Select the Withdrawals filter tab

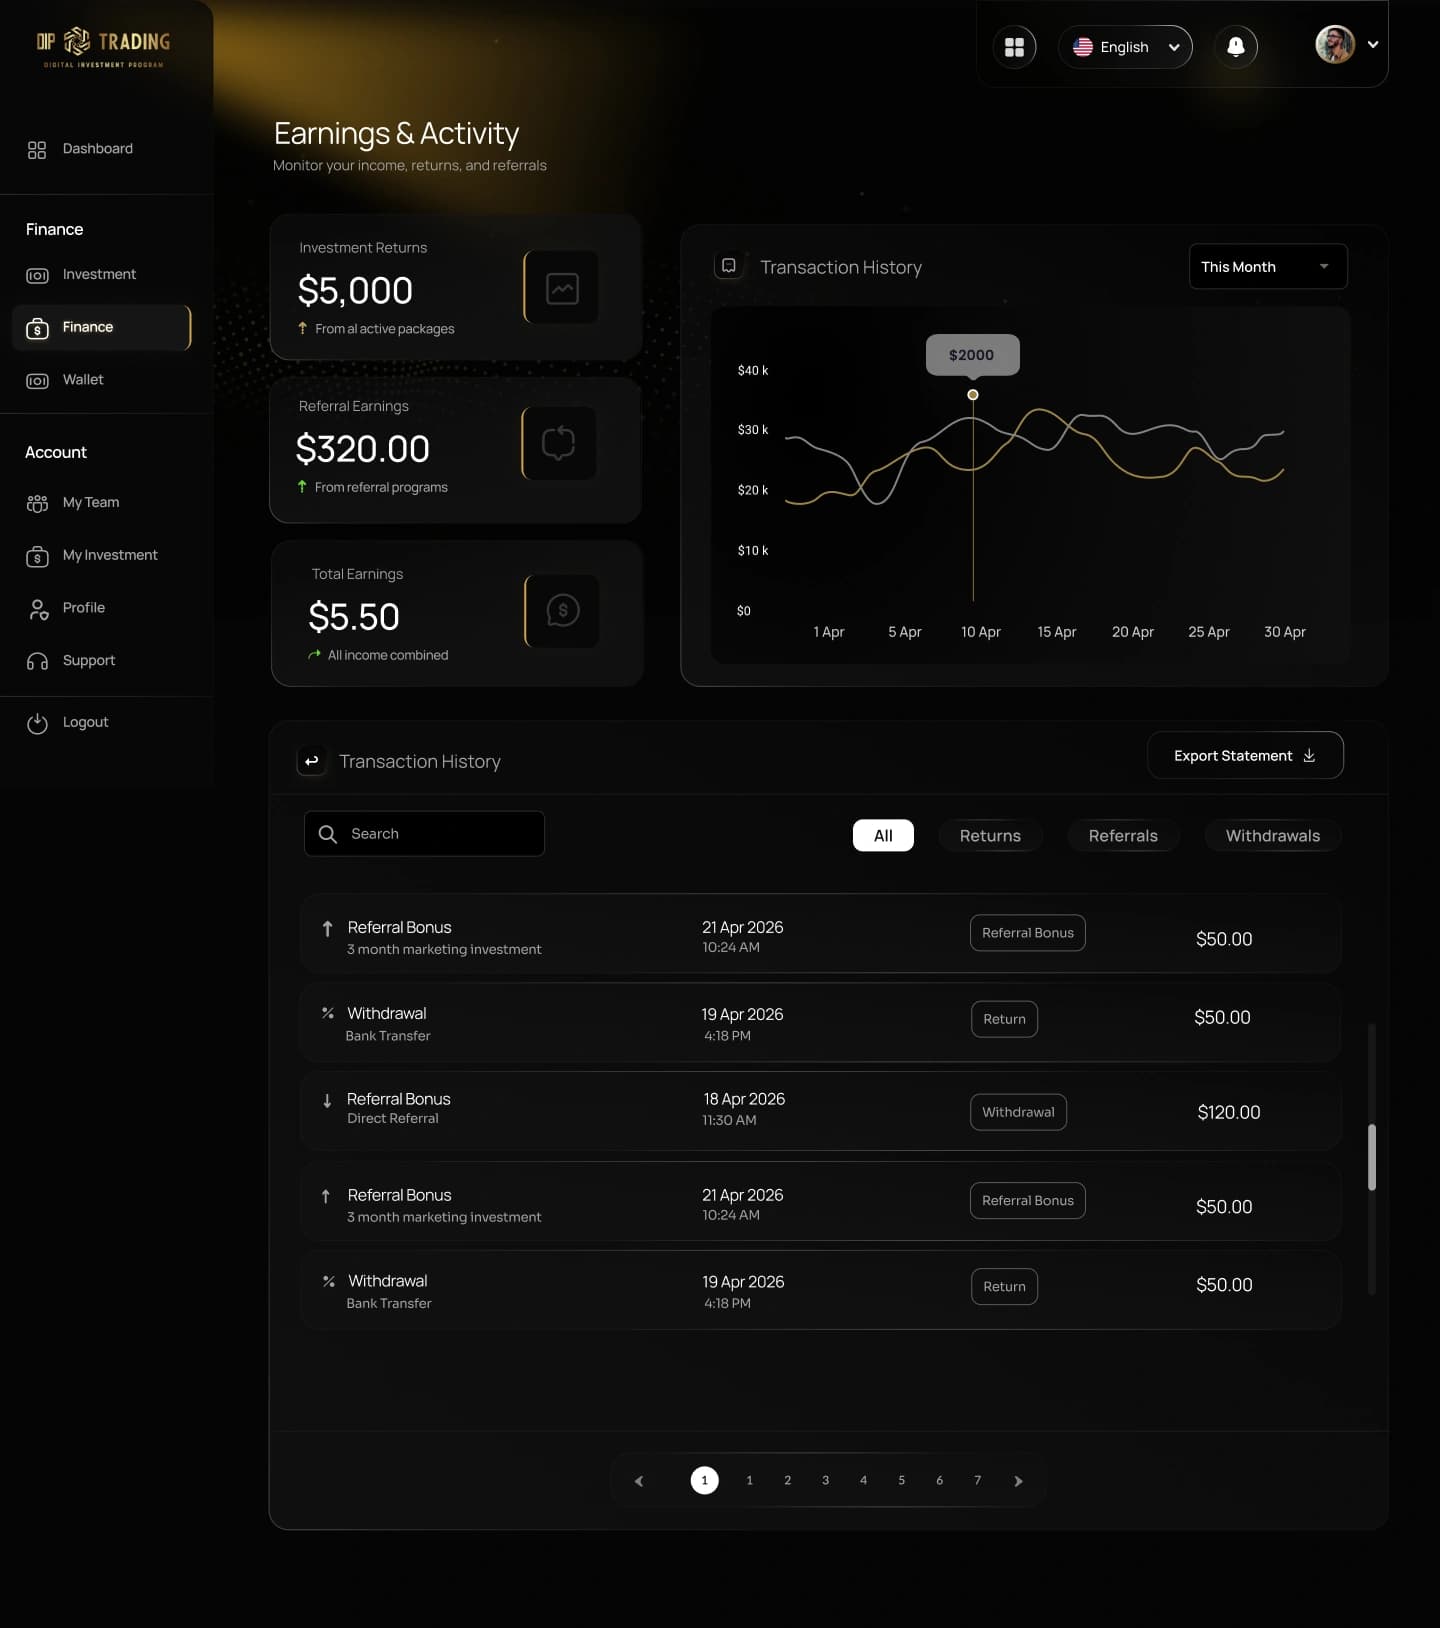1272,836
